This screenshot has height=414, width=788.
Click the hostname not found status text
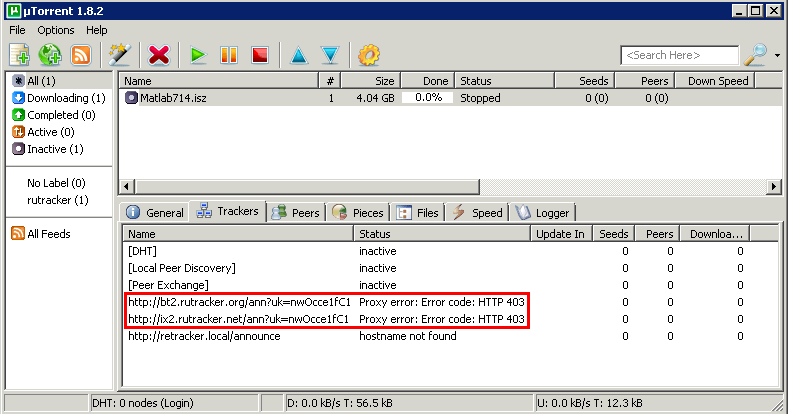[408, 336]
